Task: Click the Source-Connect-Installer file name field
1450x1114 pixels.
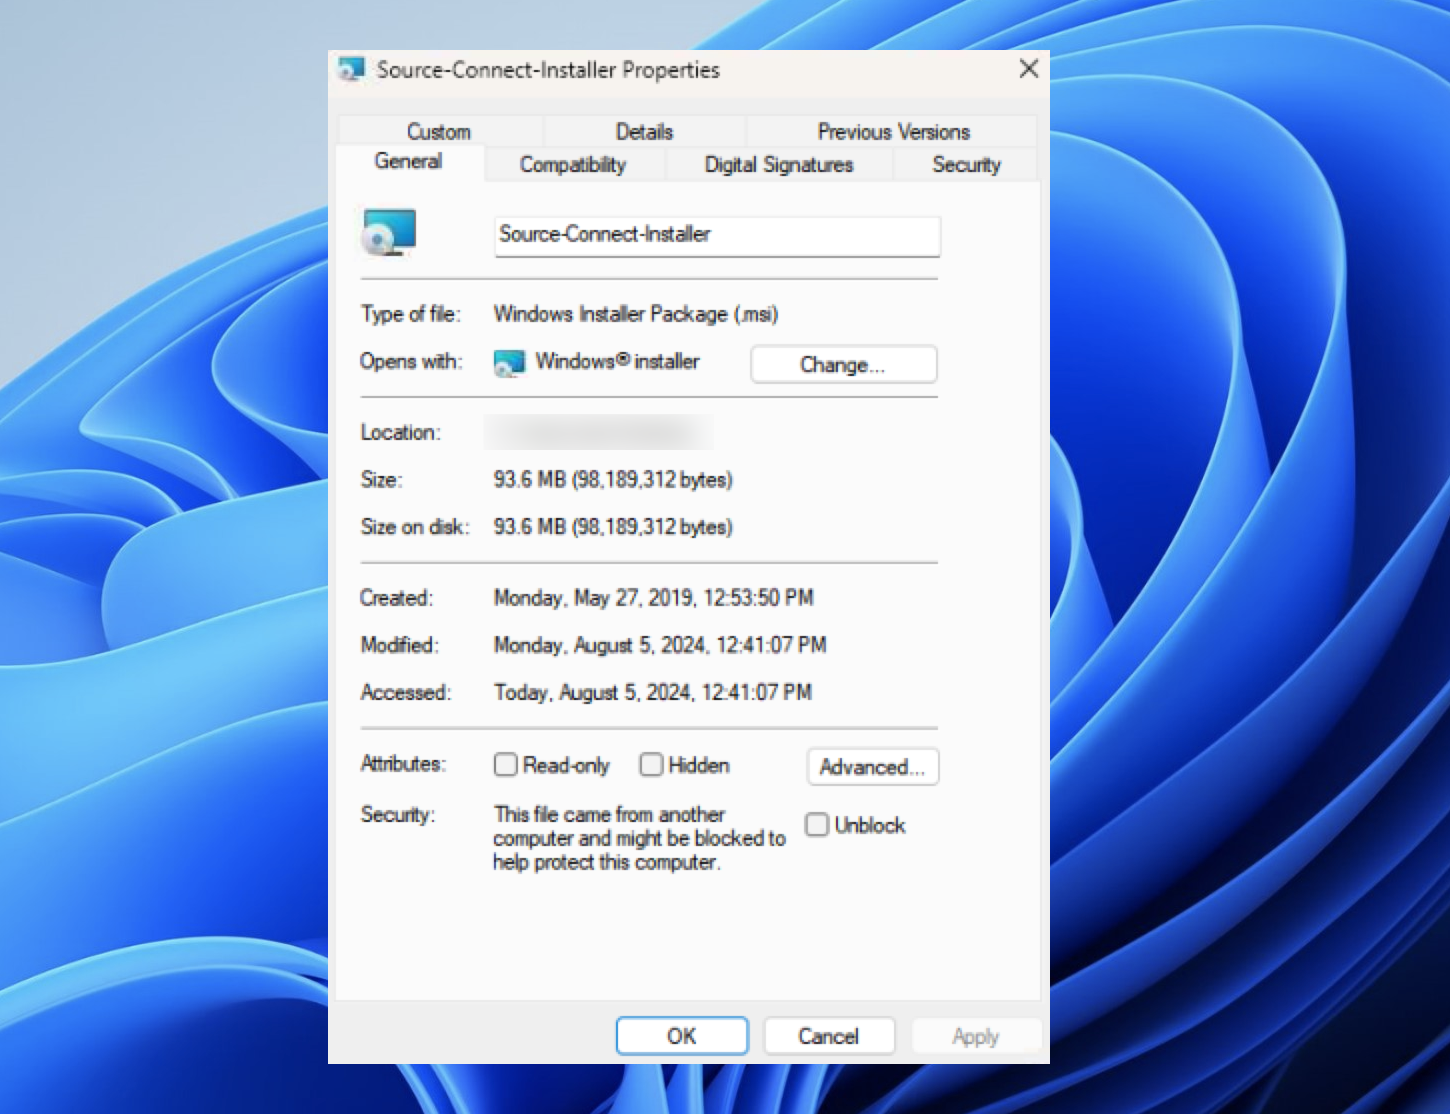Action: click(x=717, y=235)
